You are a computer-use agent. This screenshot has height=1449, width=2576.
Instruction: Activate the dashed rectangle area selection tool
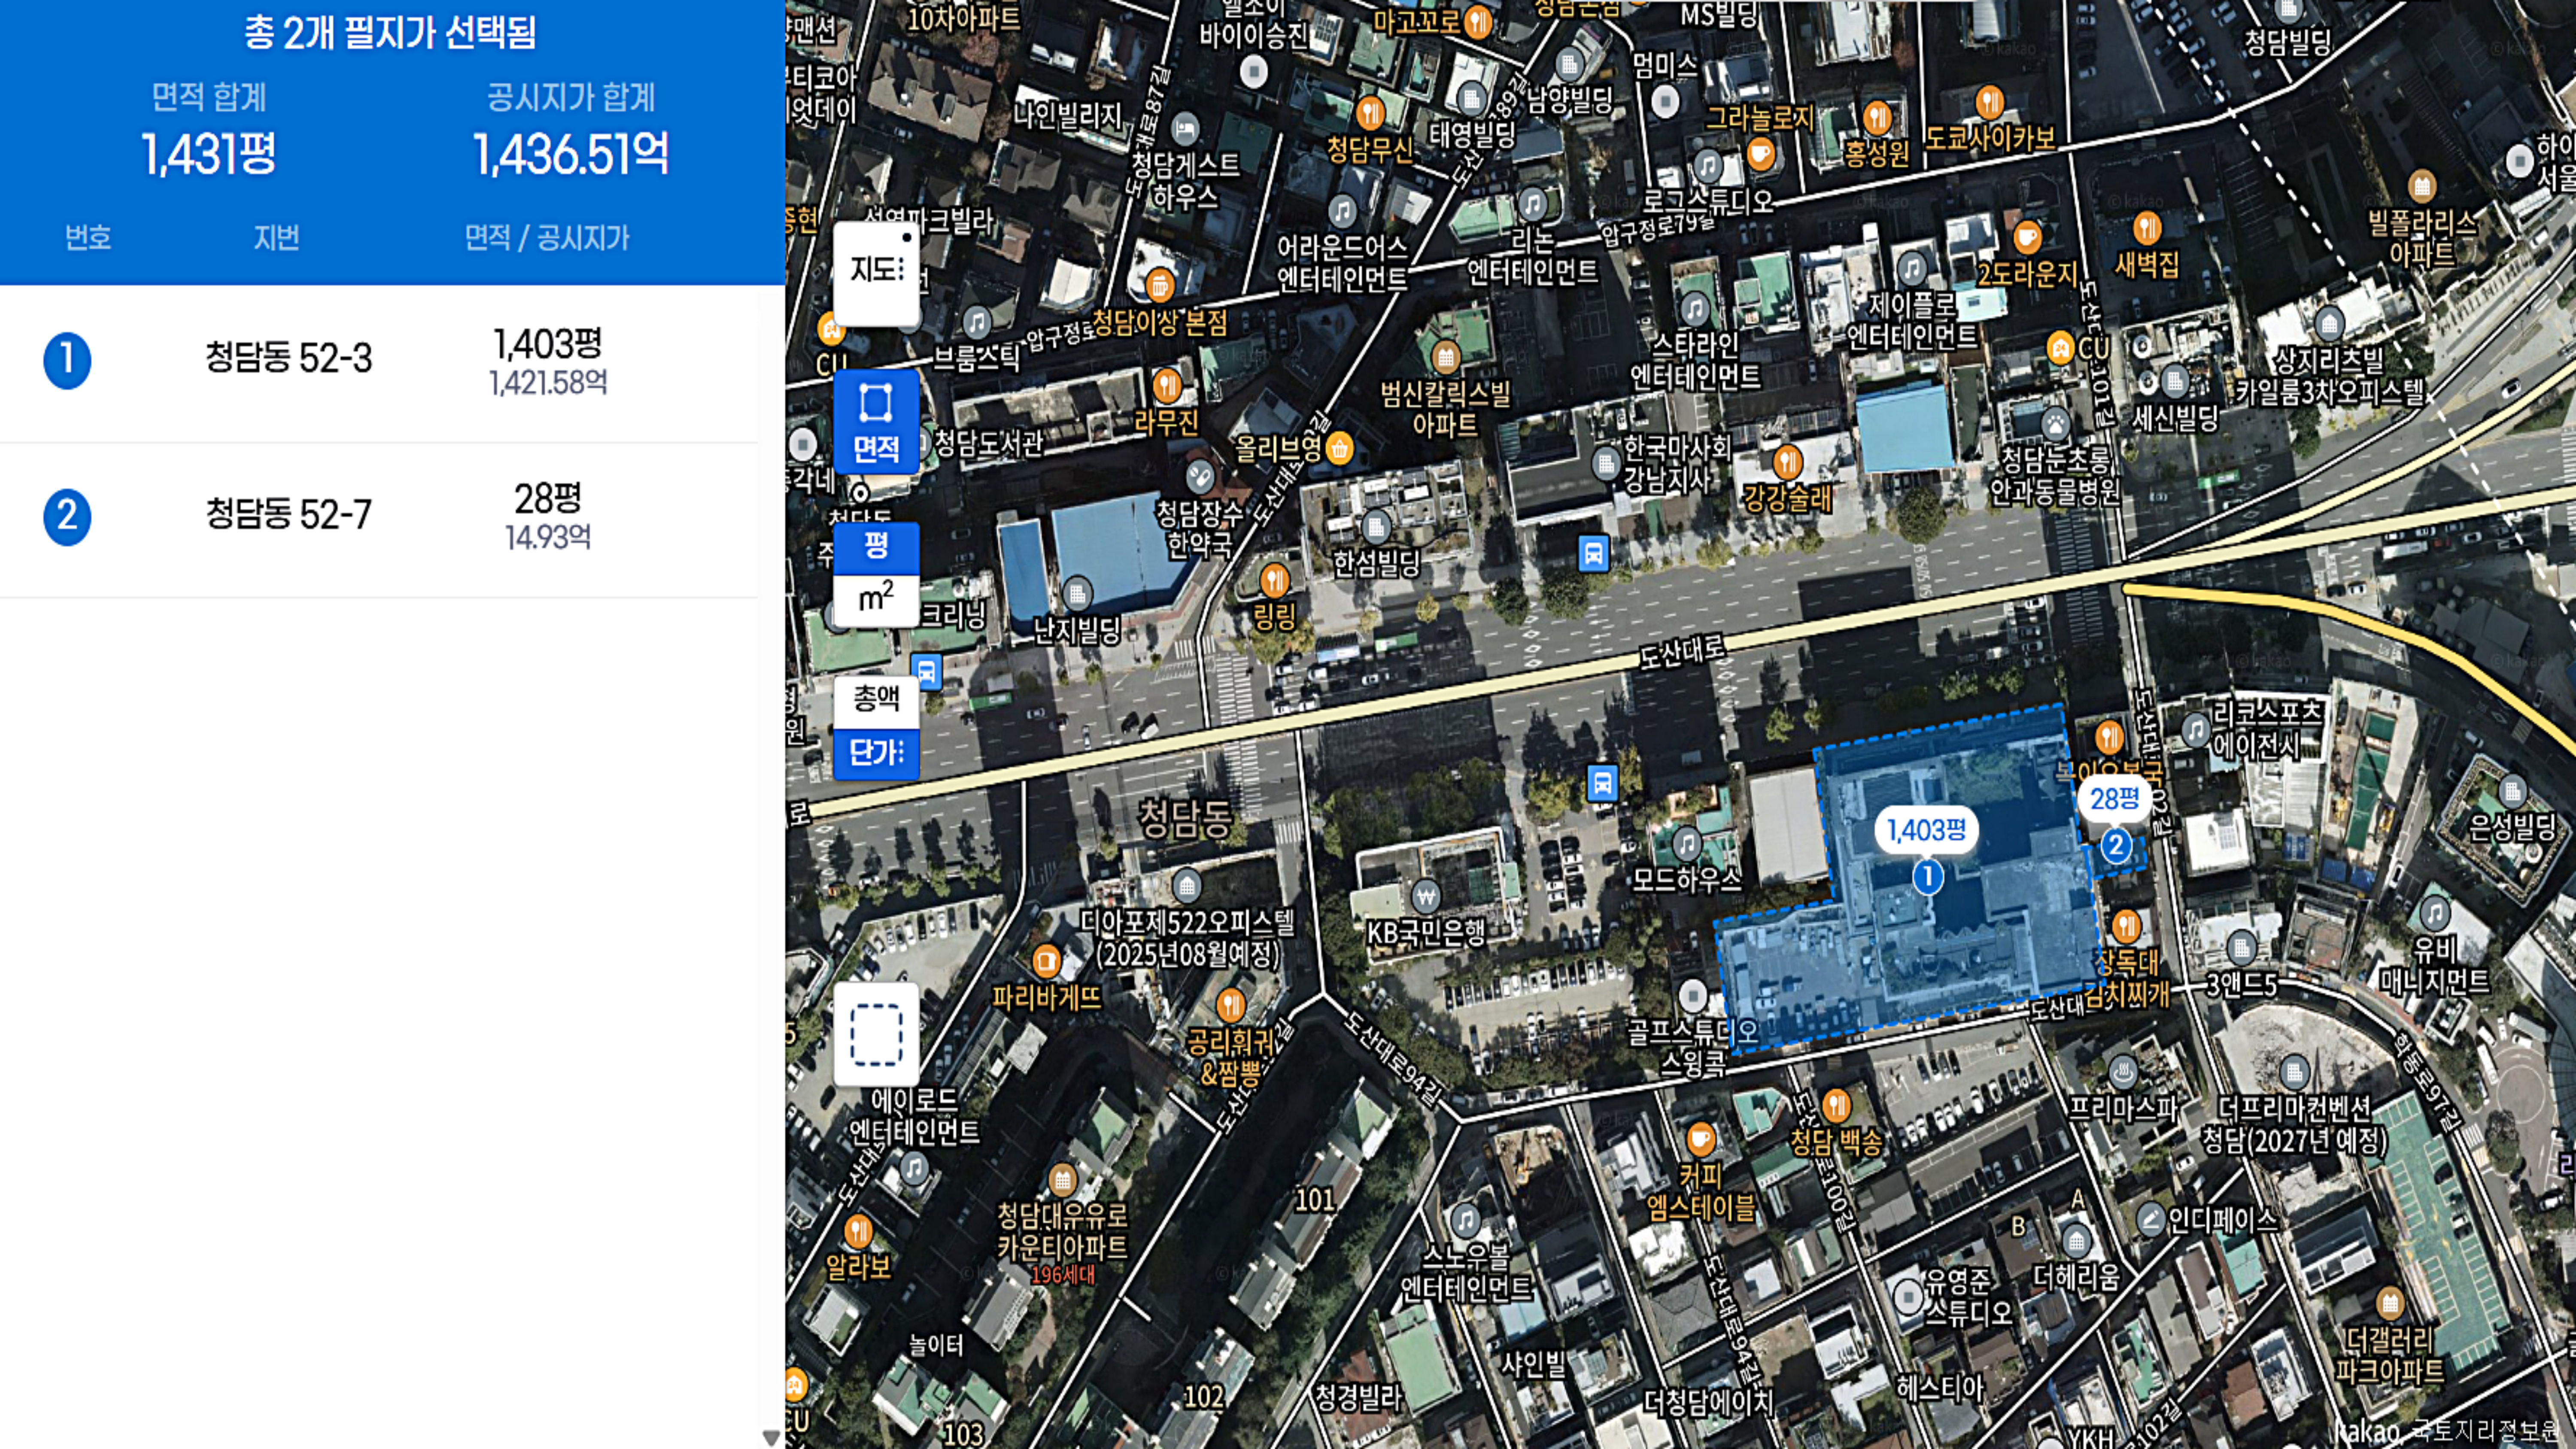(876, 1034)
